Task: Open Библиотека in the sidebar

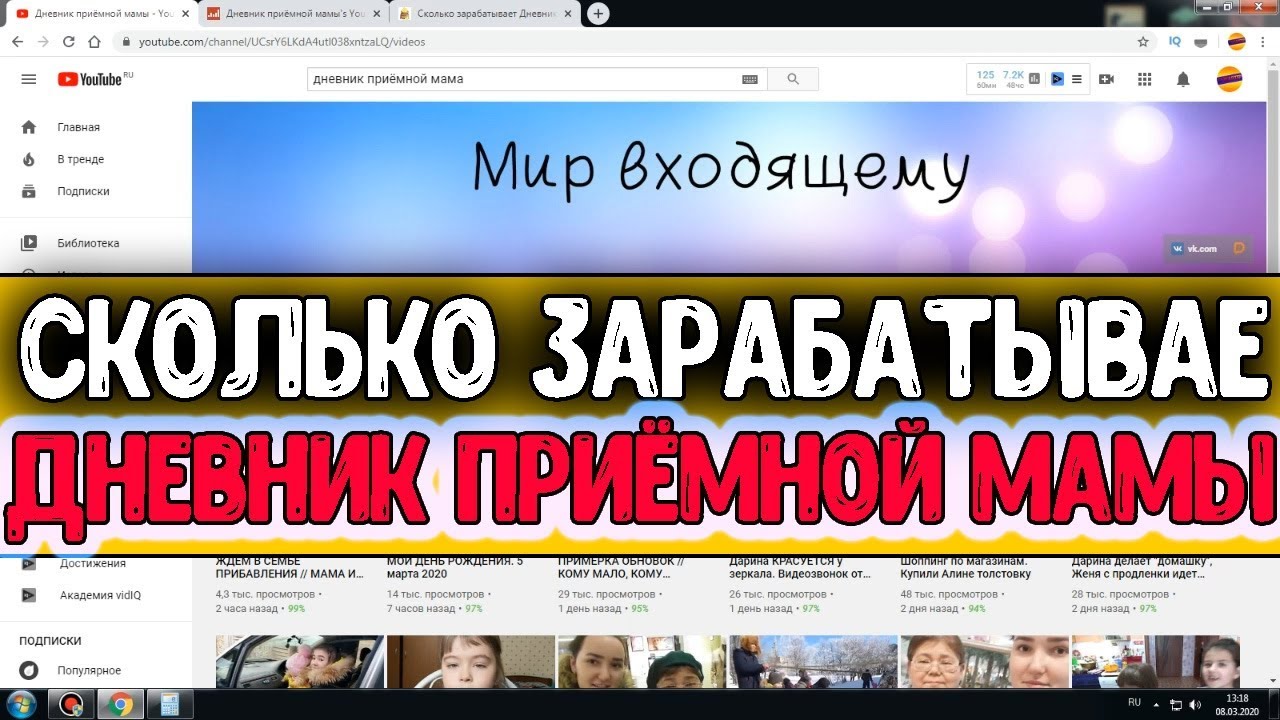Action: 88,243
